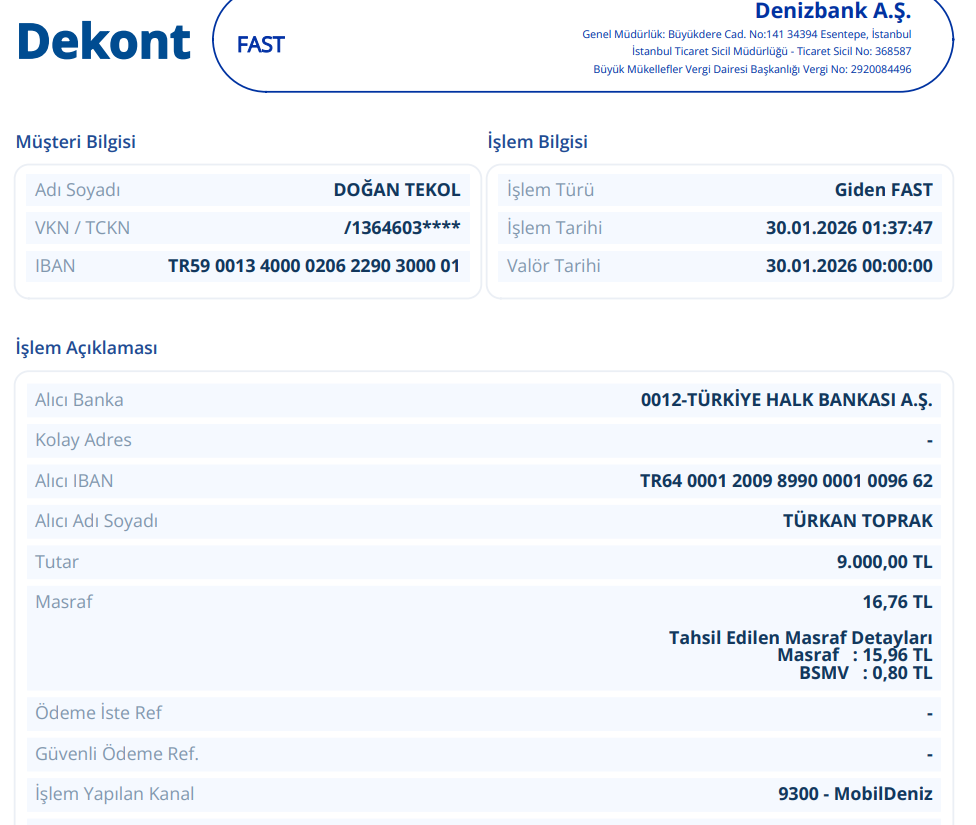
Task: Select the amount 9.000,00 TL
Action: 884,562
